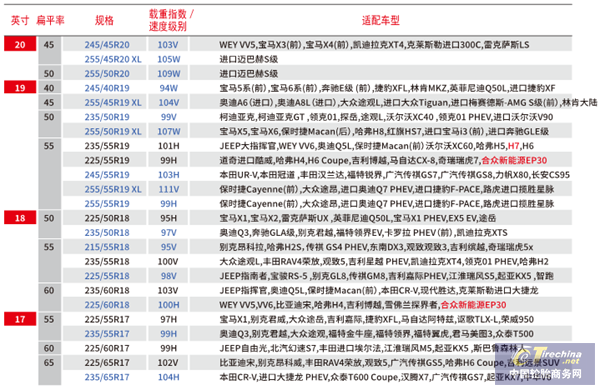Click load index 111V
Screen dimensions: 600x390
[169, 189]
